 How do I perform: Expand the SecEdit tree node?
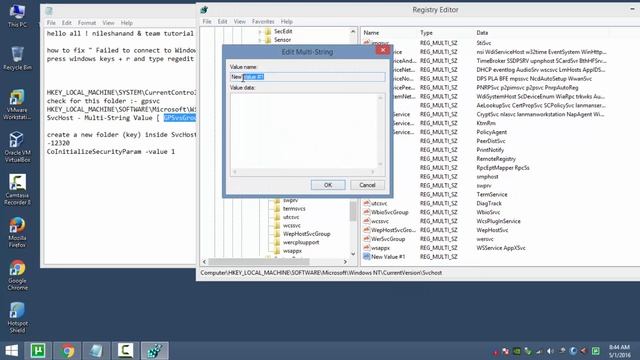click(260, 31)
